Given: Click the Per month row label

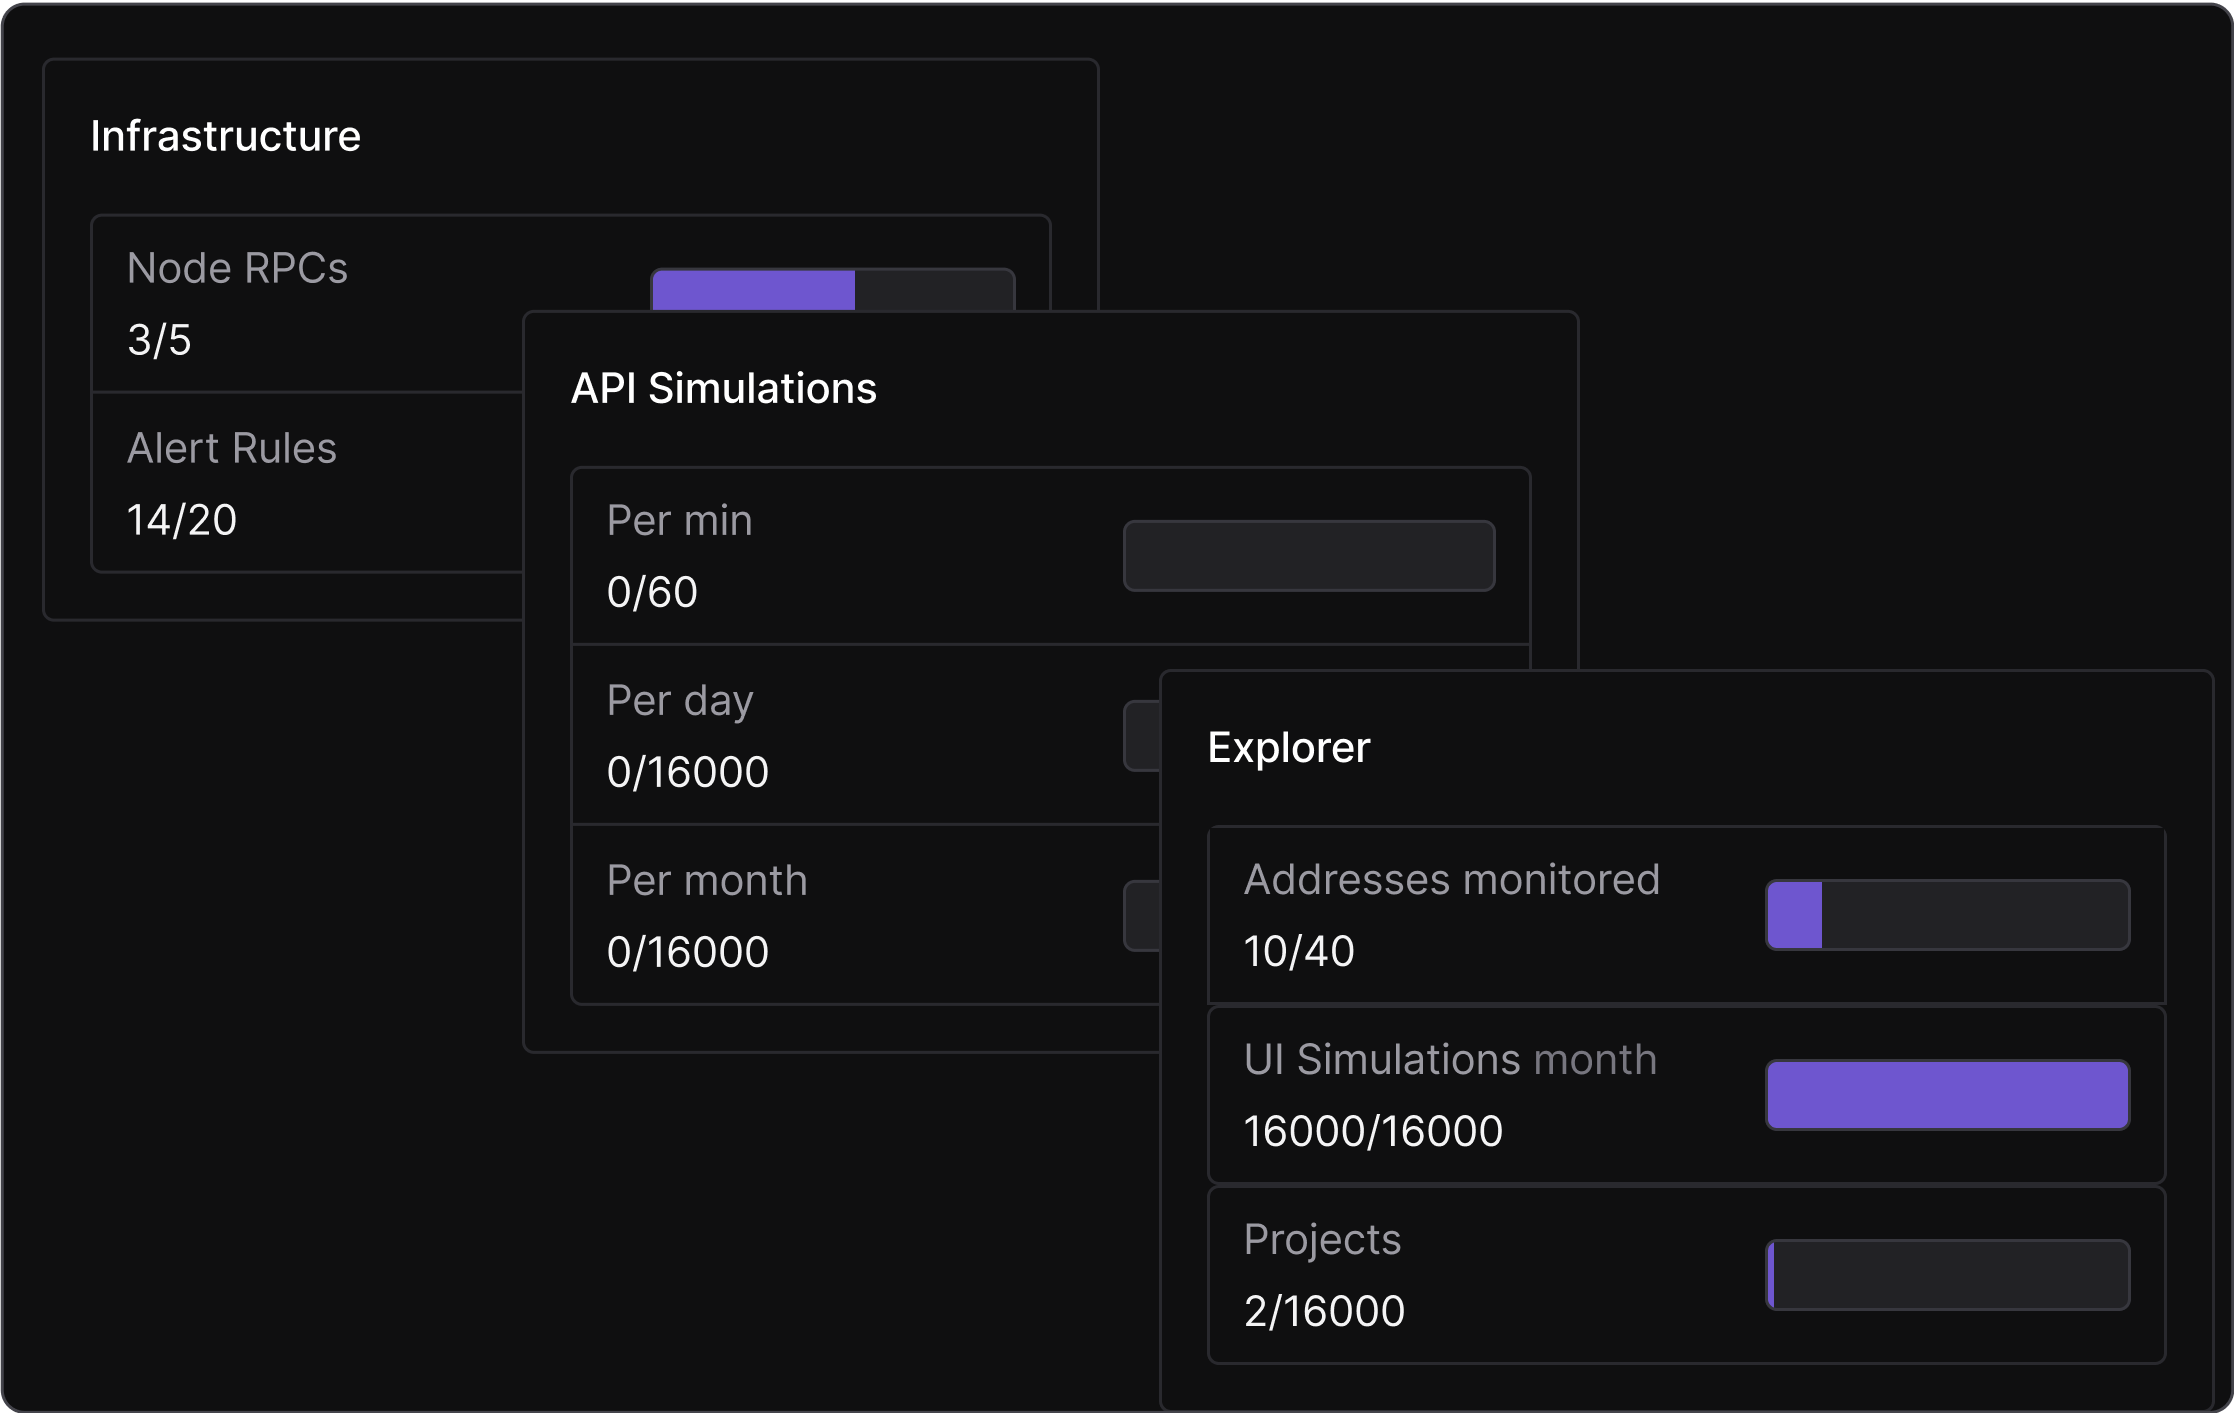Looking at the screenshot, I should point(706,880).
